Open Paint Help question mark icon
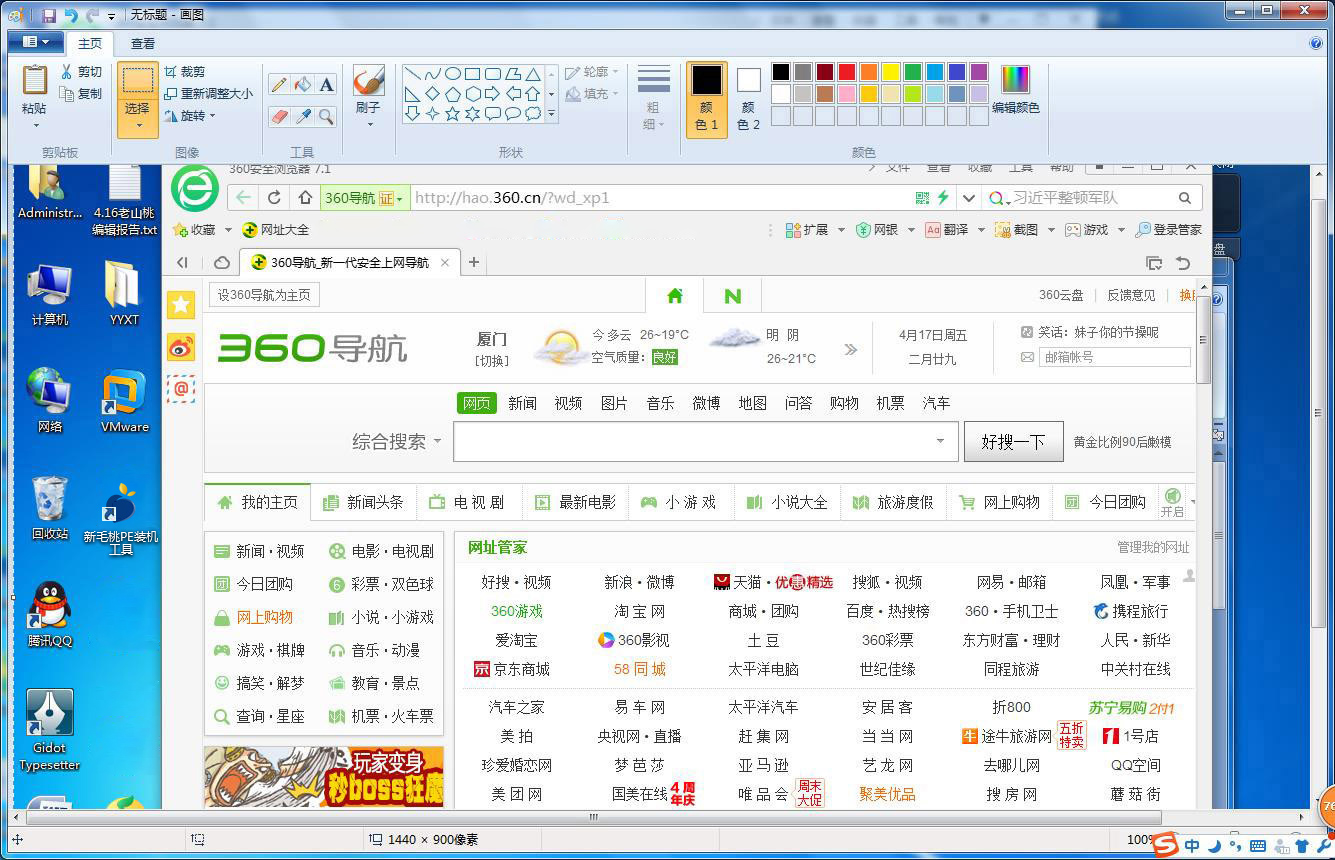1335x860 pixels. (1316, 43)
